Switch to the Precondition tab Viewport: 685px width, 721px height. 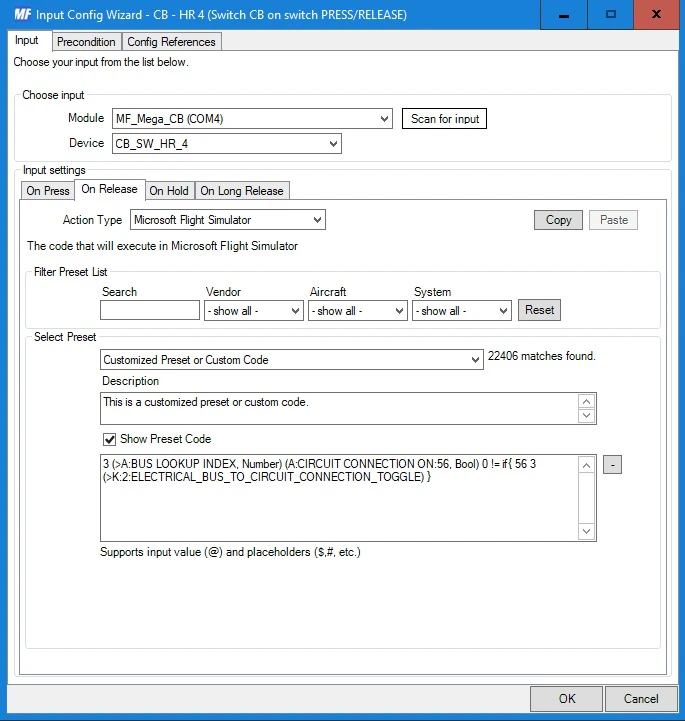click(86, 42)
